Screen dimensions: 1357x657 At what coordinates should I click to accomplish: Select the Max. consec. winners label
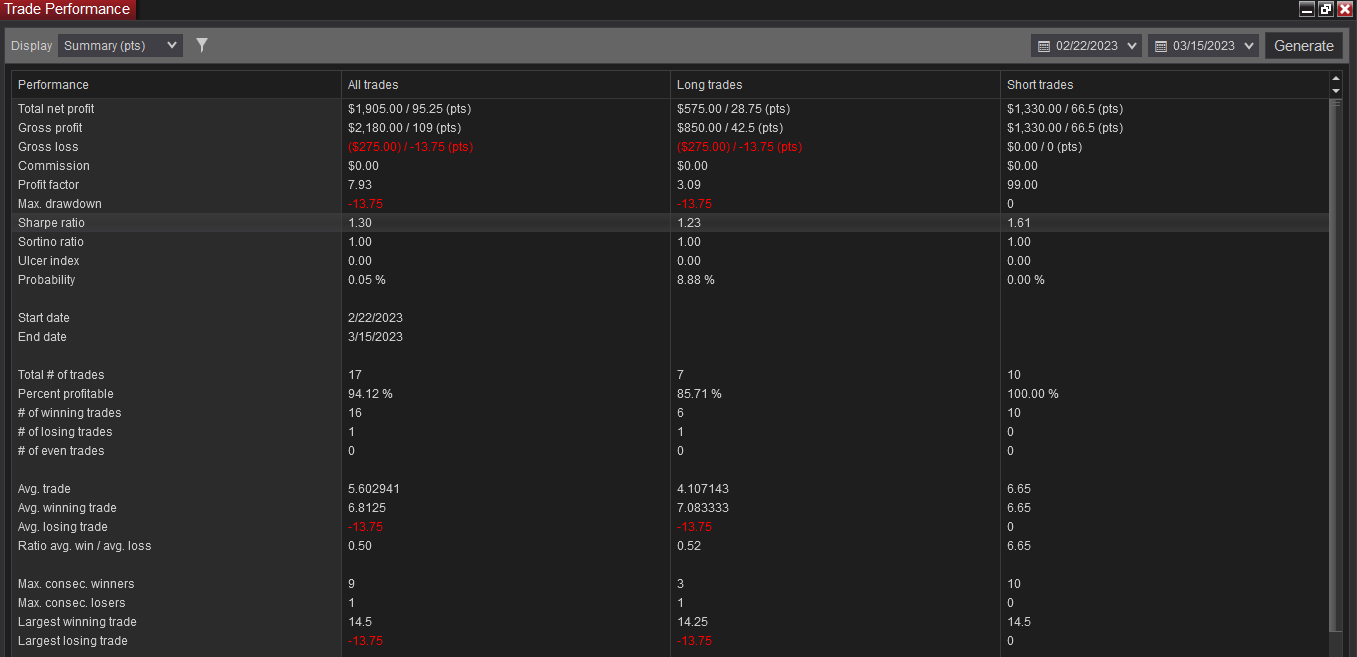[76, 584]
